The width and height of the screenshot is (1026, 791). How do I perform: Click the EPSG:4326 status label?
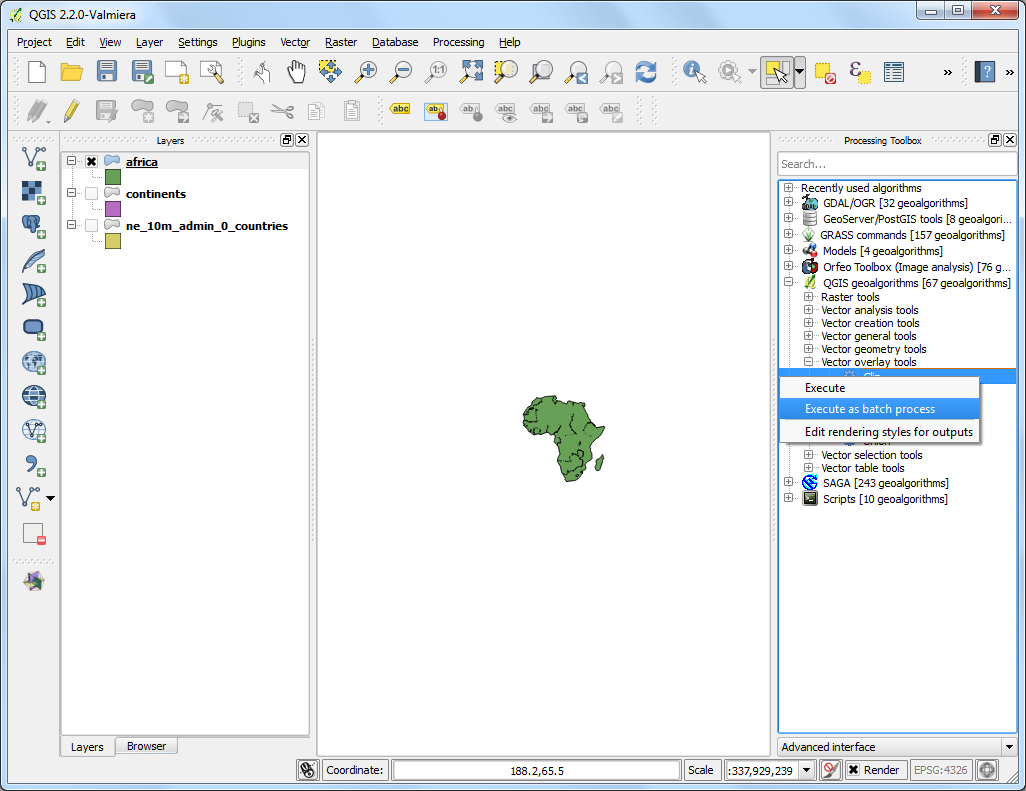940,770
